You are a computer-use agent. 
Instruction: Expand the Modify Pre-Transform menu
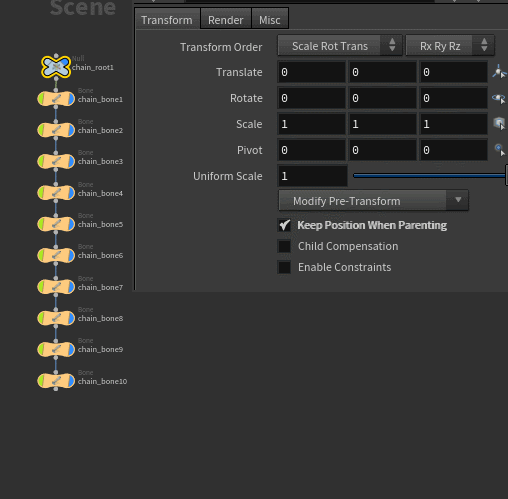point(373,200)
